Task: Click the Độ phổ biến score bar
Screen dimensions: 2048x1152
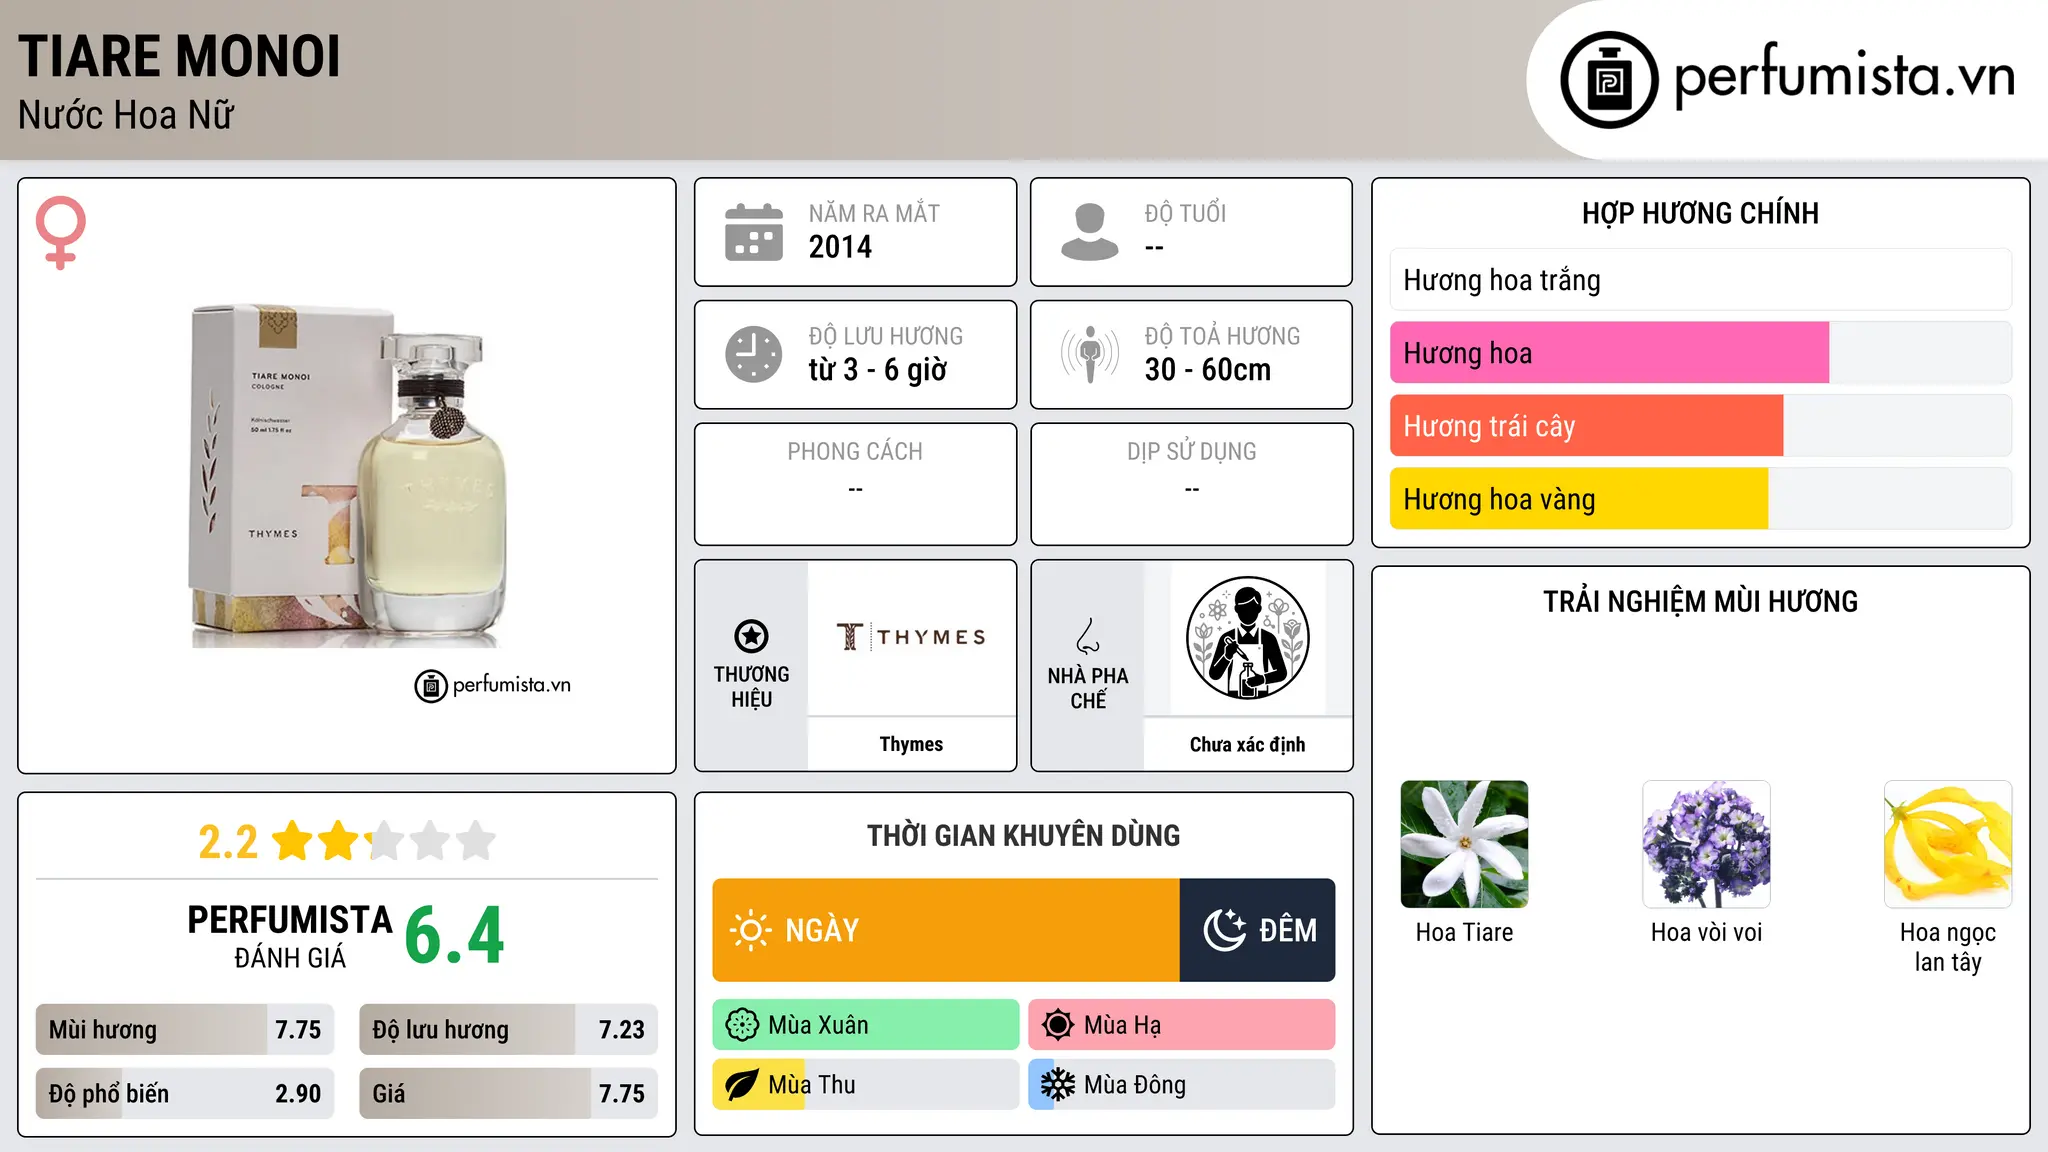Action: pos(185,1094)
